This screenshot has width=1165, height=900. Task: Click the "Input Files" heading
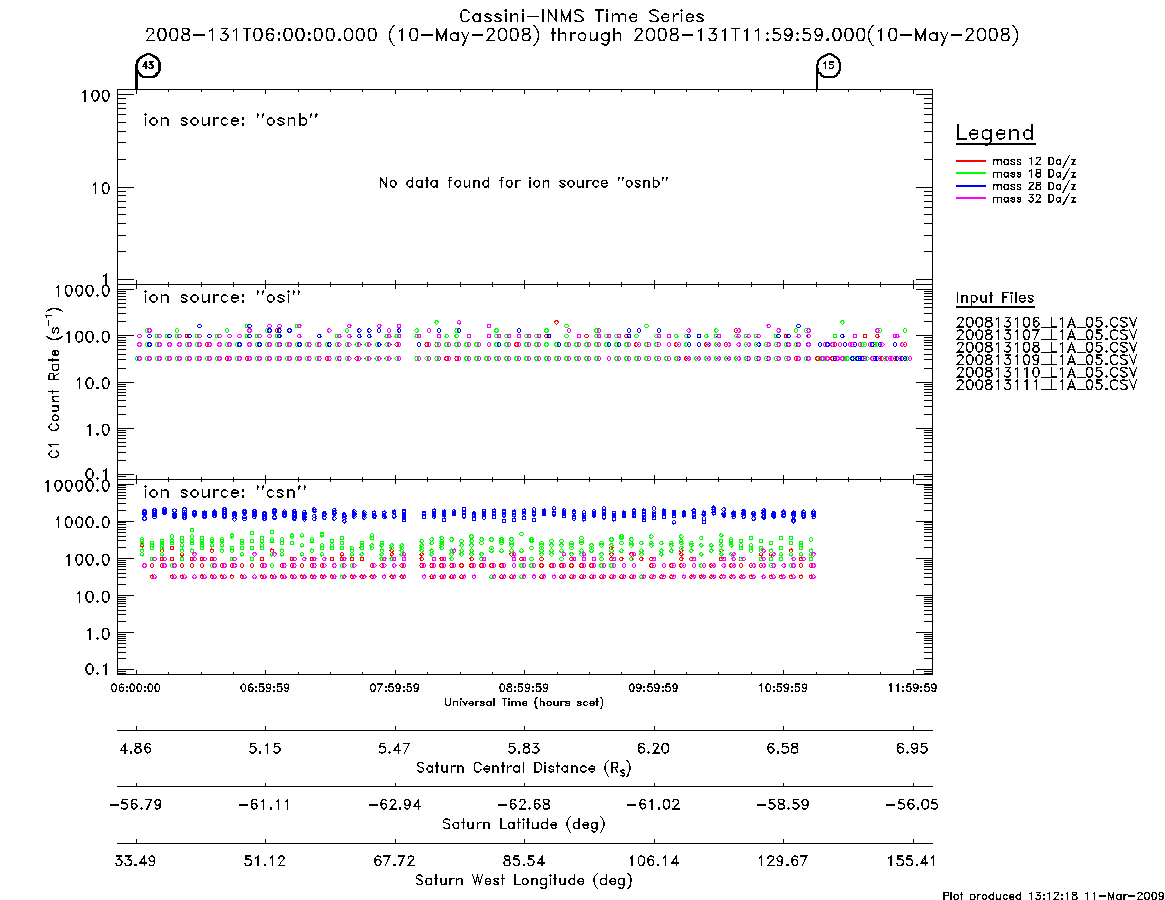pyautogui.click(x=995, y=298)
